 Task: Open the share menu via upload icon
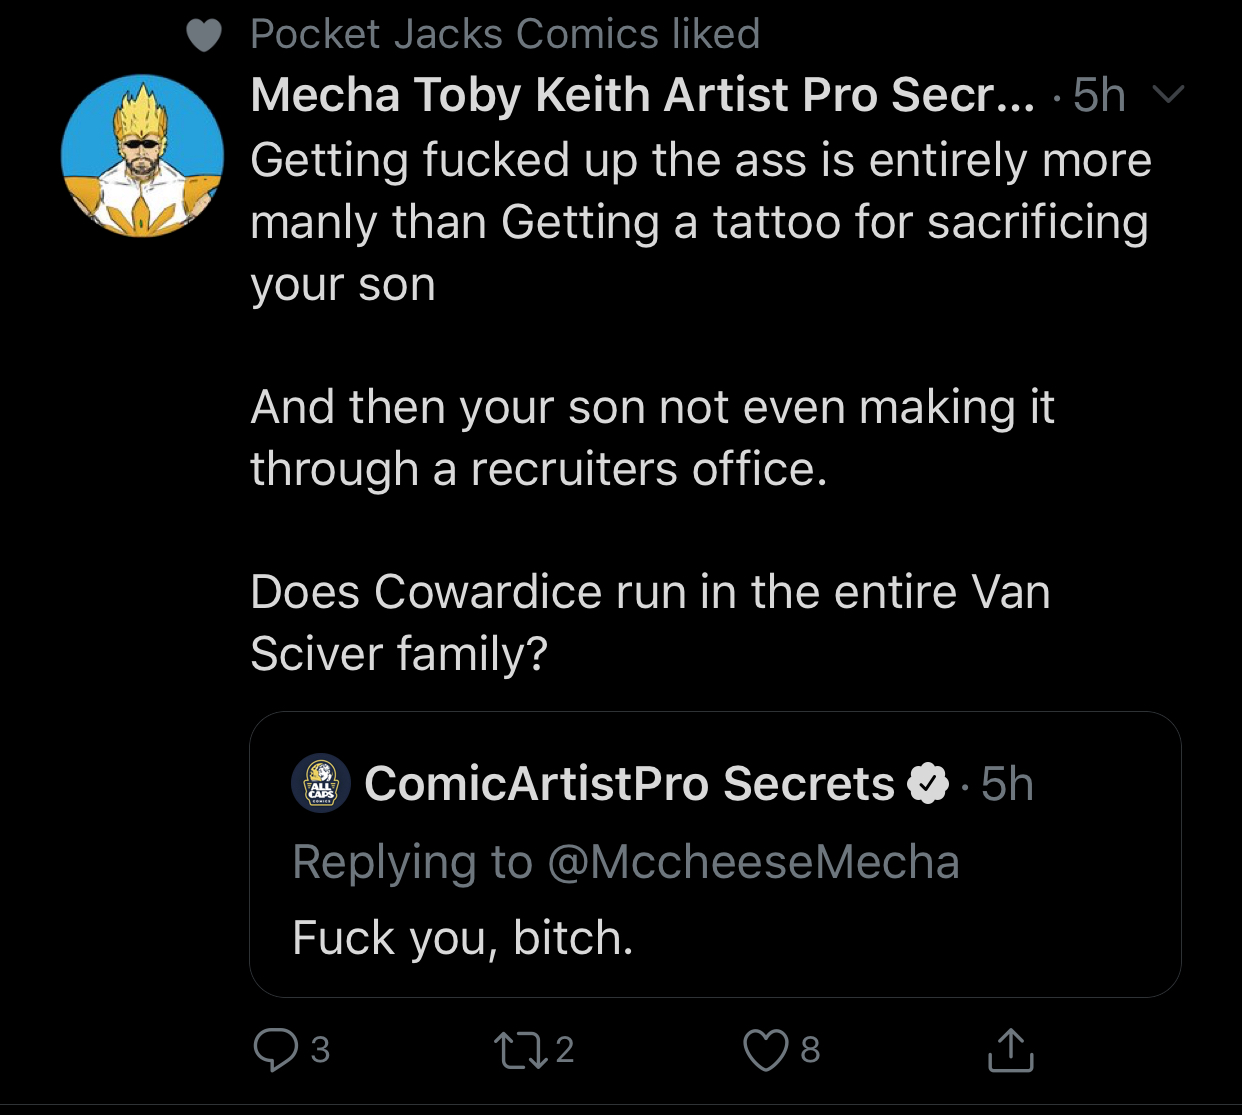[x=1010, y=1049]
